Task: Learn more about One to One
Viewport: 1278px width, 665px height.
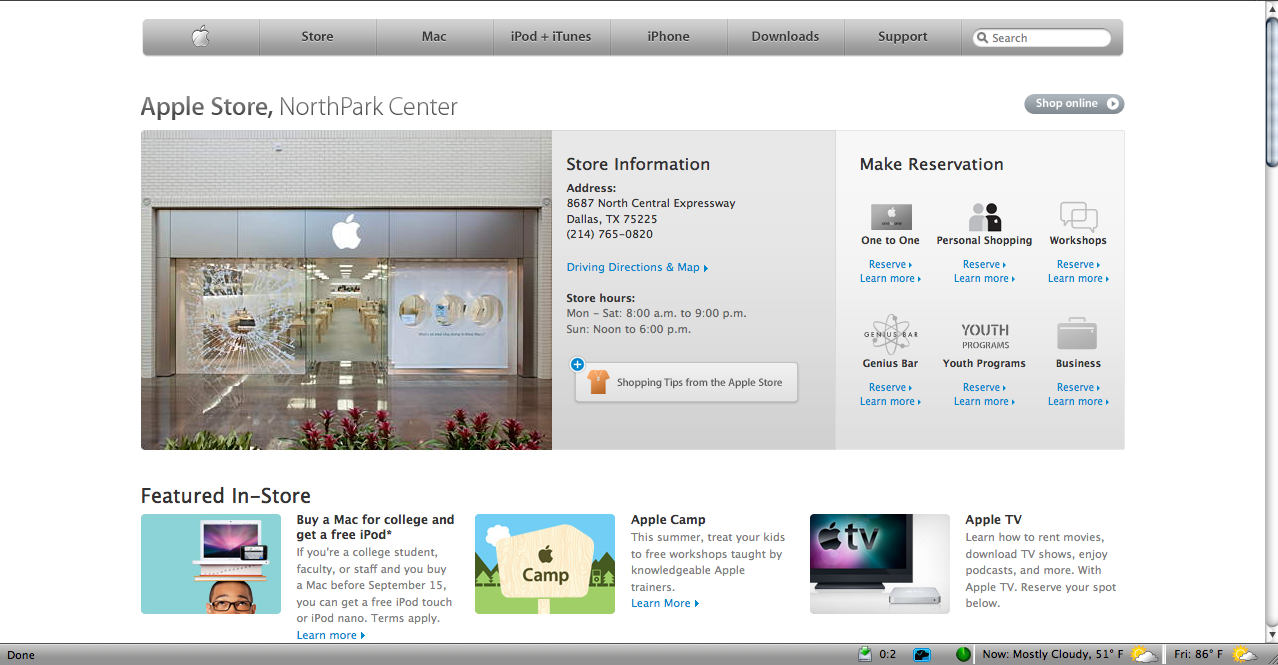Action: pyautogui.click(x=890, y=279)
